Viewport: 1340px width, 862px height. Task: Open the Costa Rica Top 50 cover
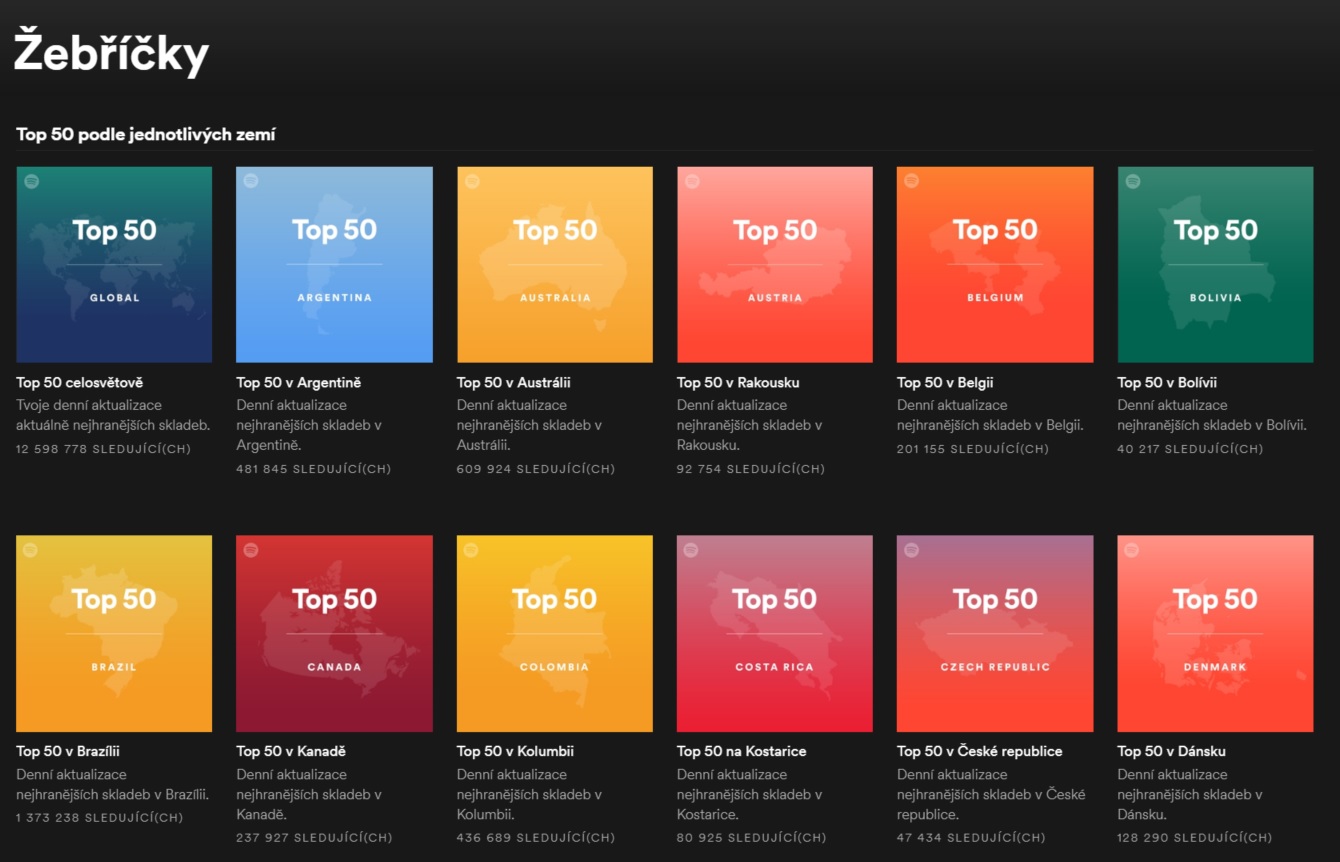775,633
